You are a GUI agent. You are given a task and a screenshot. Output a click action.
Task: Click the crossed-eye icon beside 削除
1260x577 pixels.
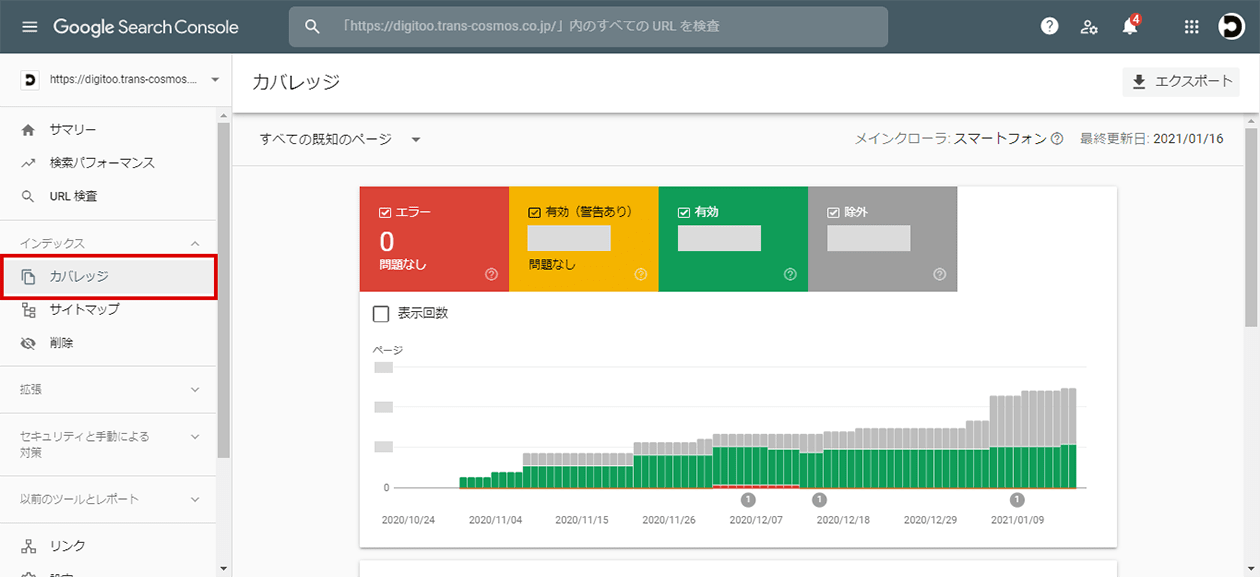point(28,342)
